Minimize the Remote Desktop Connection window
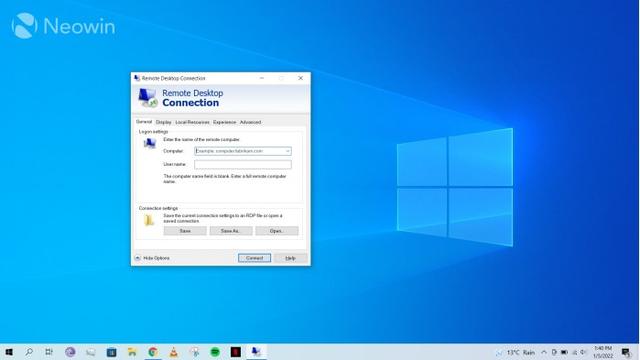Screen dimensions: 640x360 pos(262,78)
